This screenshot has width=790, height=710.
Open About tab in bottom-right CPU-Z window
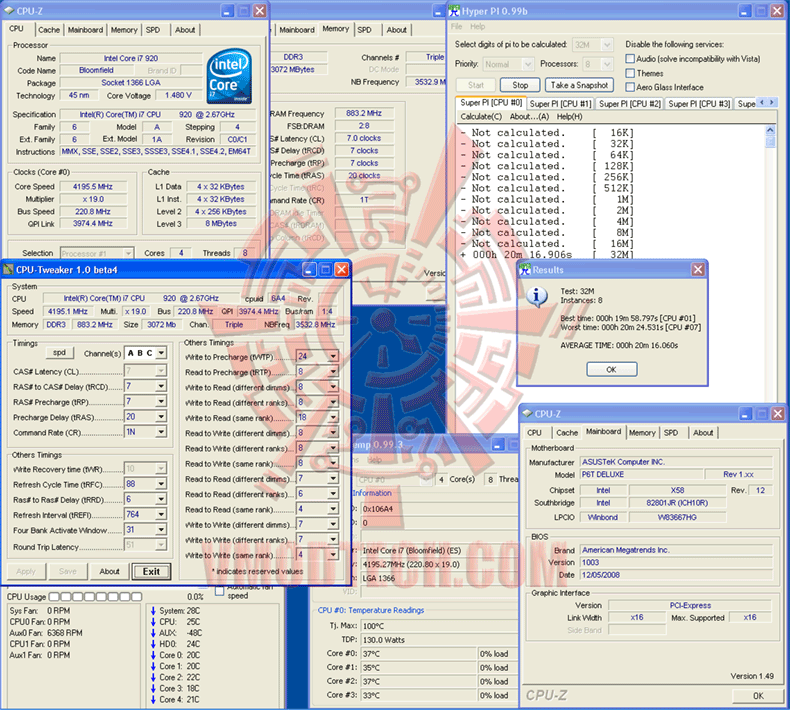click(703, 432)
